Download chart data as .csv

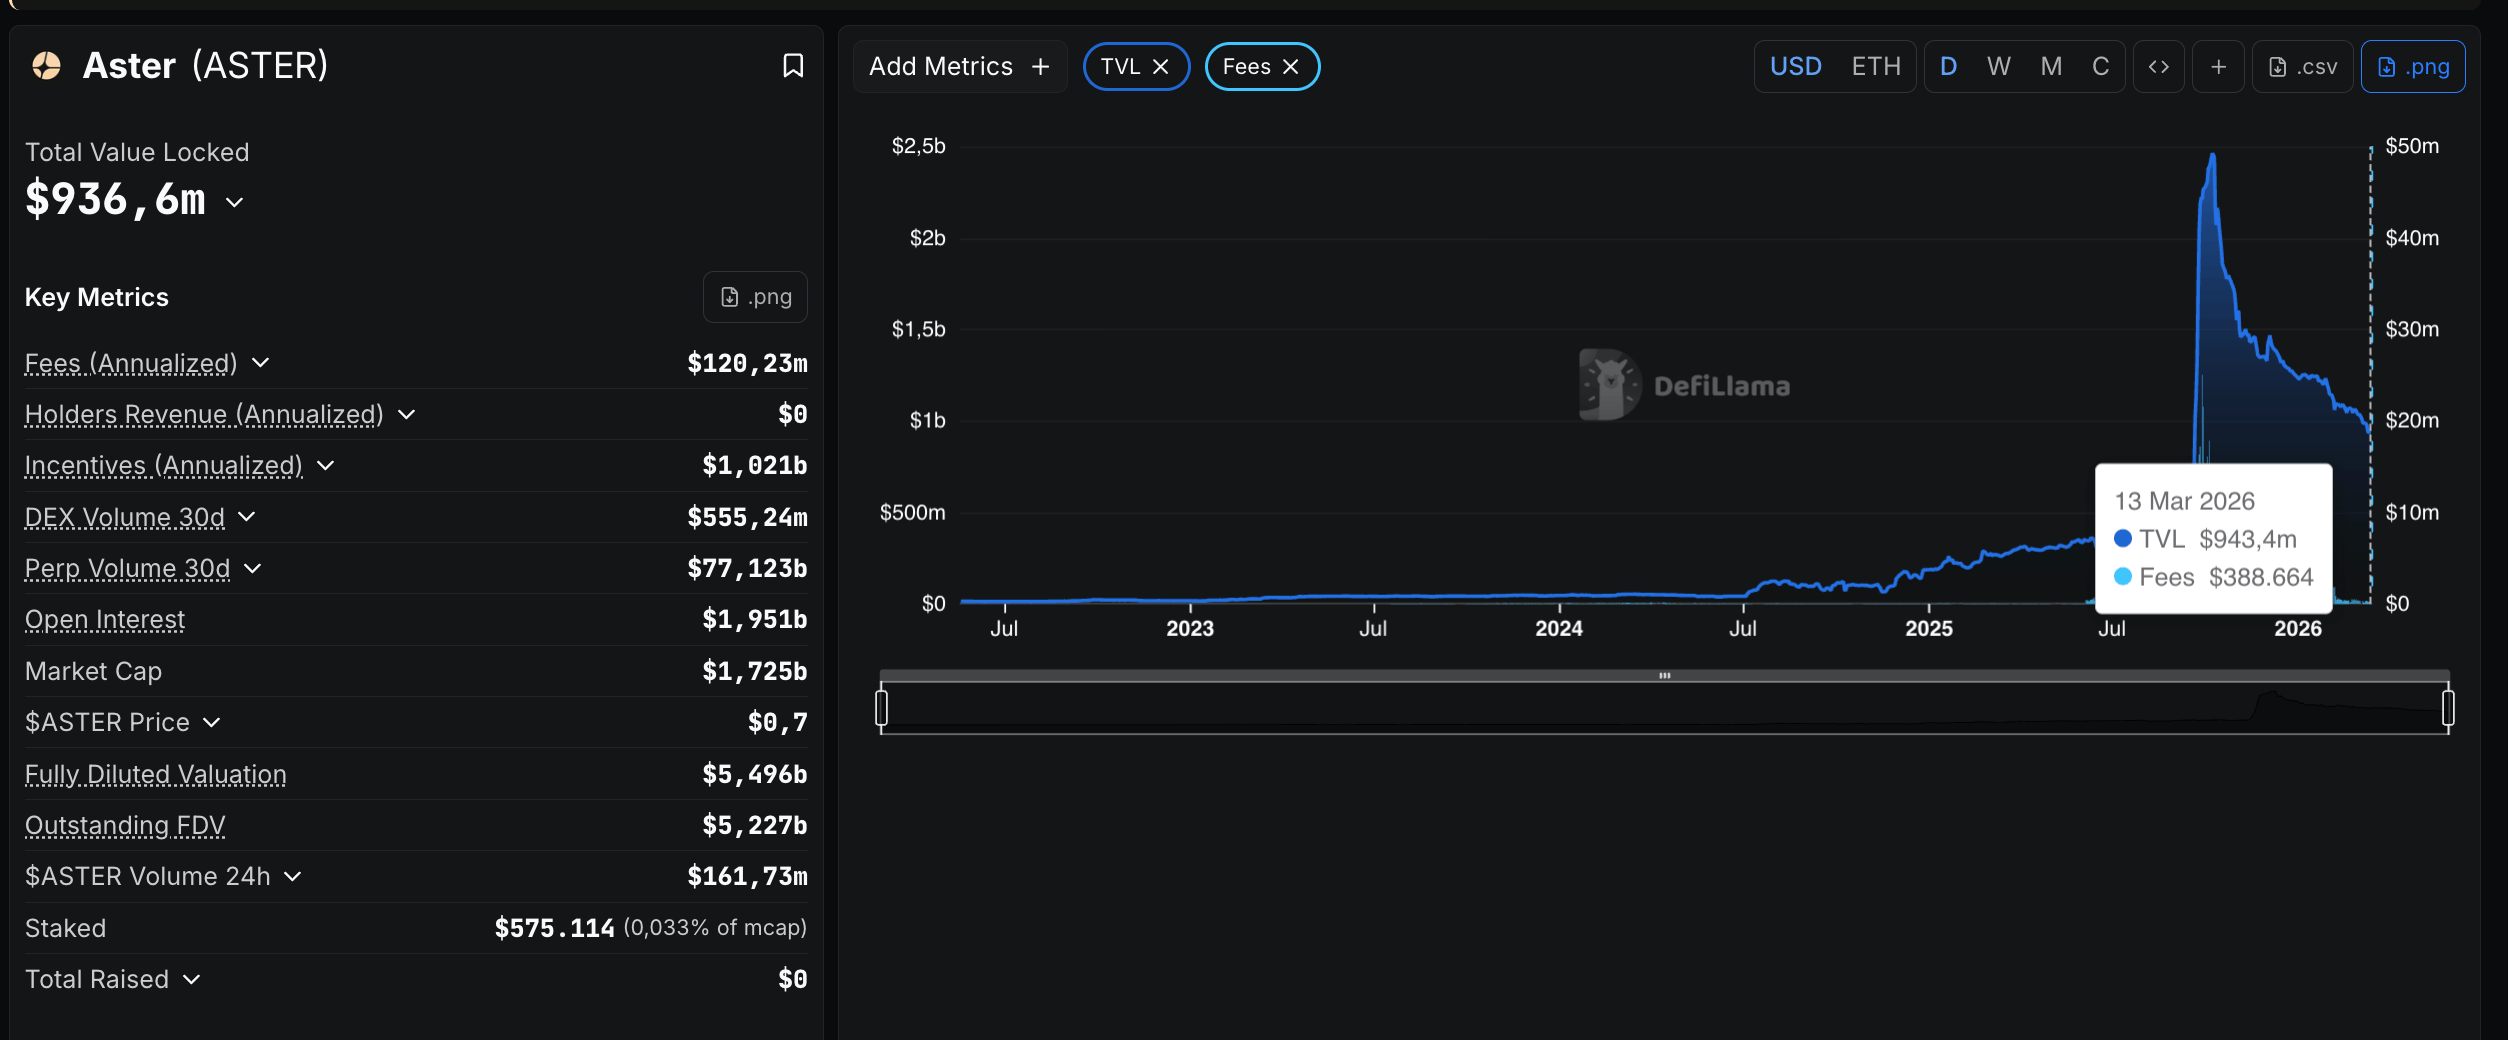click(2302, 67)
